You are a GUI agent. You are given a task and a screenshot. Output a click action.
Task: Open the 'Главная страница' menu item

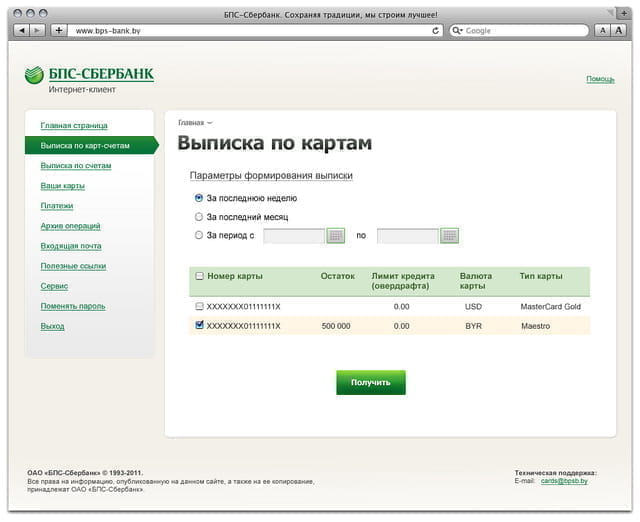click(x=74, y=125)
